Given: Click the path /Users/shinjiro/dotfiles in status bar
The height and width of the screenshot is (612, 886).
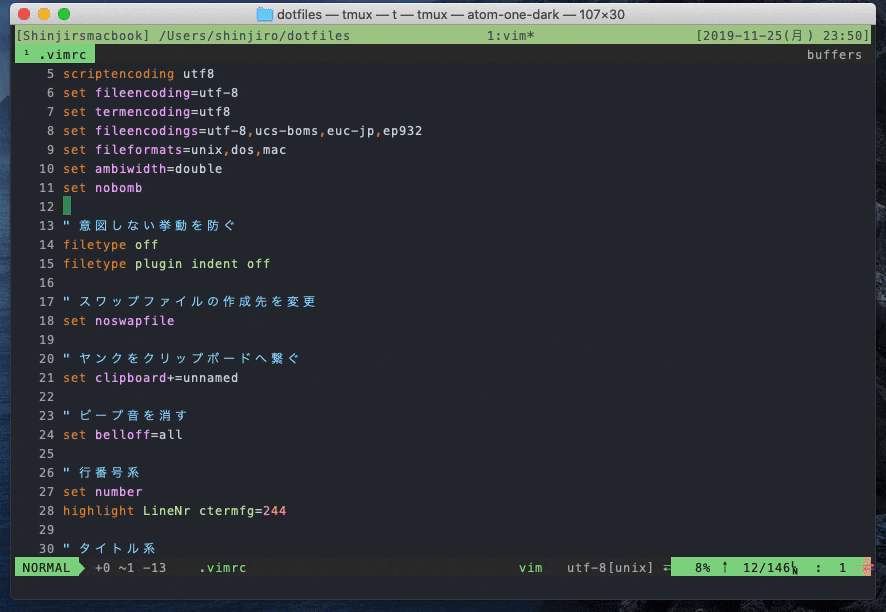Looking at the screenshot, I should point(254,36).
